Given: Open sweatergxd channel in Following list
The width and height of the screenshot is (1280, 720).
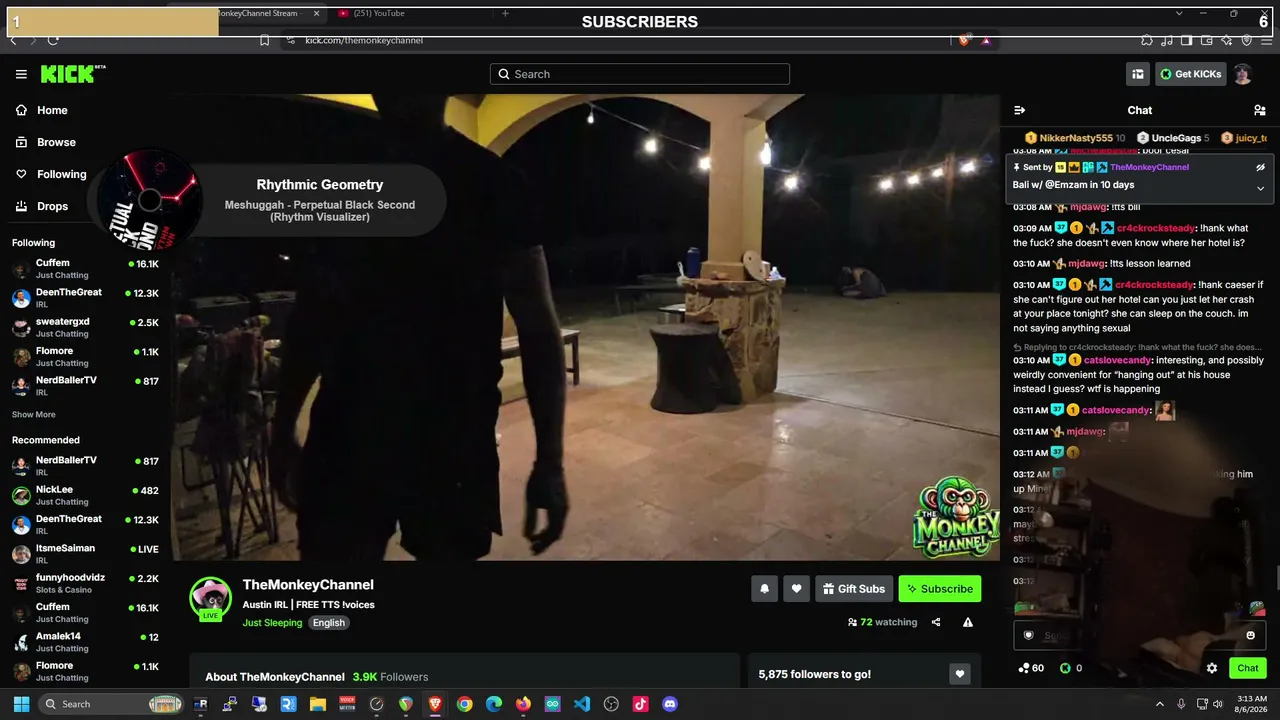Looking at the screenshot, I should coord(85,327).
